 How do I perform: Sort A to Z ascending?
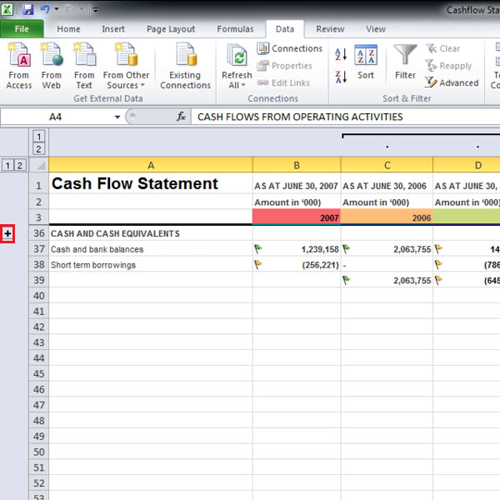[x=341, y=54]
